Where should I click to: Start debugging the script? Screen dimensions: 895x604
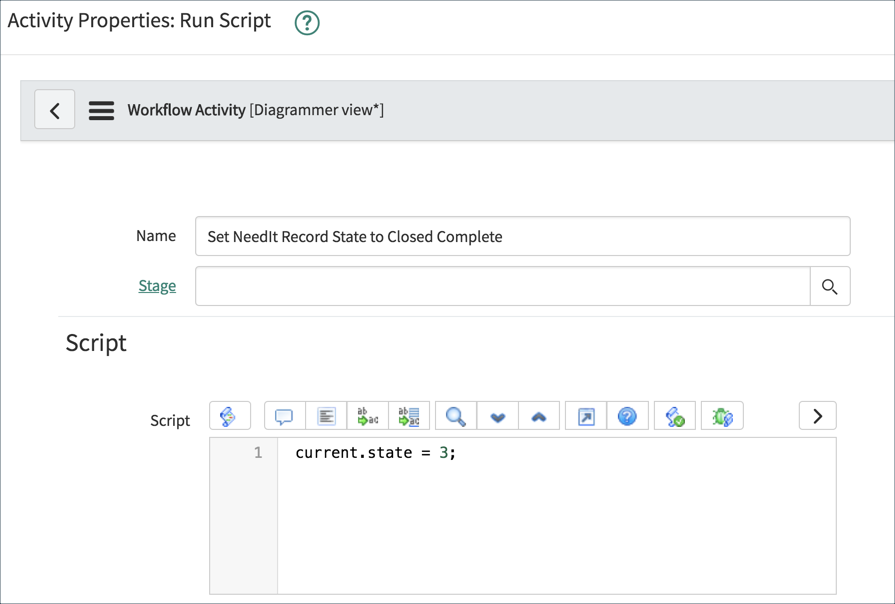click(x=722, y=415)
